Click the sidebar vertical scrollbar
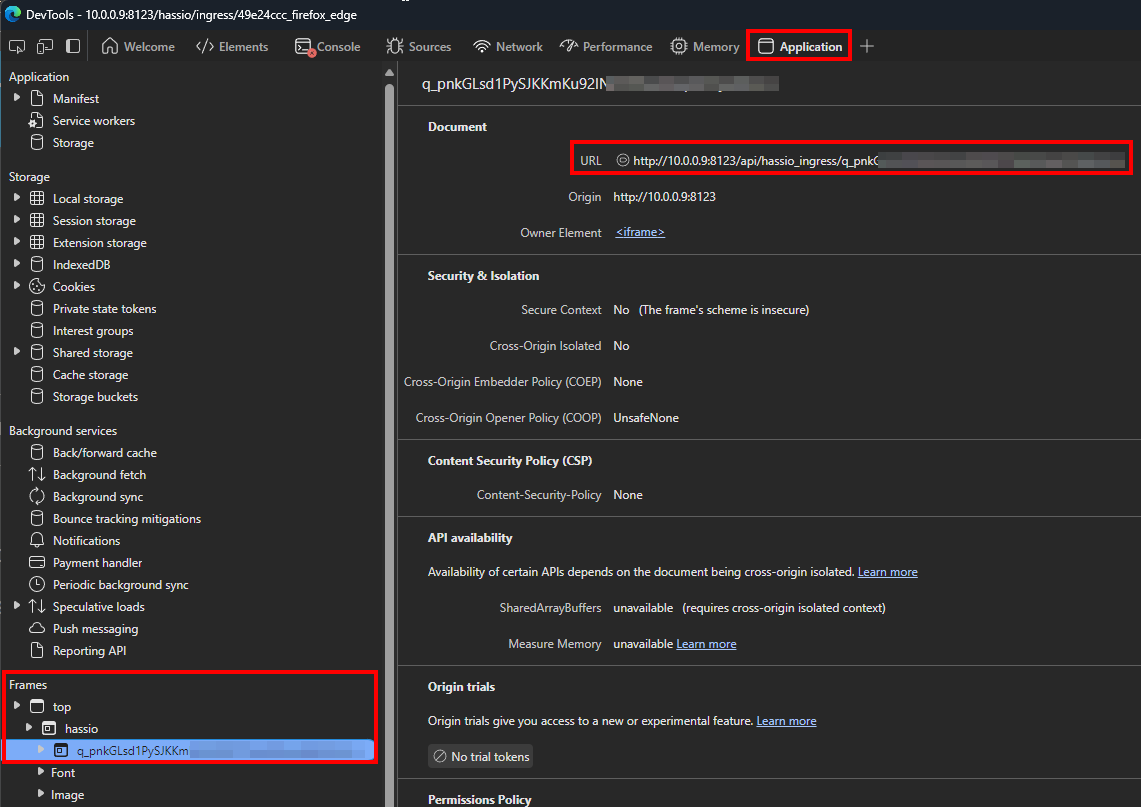Image resolution: width=1141 pixels, height=807 pixels. tap(389, 445)
